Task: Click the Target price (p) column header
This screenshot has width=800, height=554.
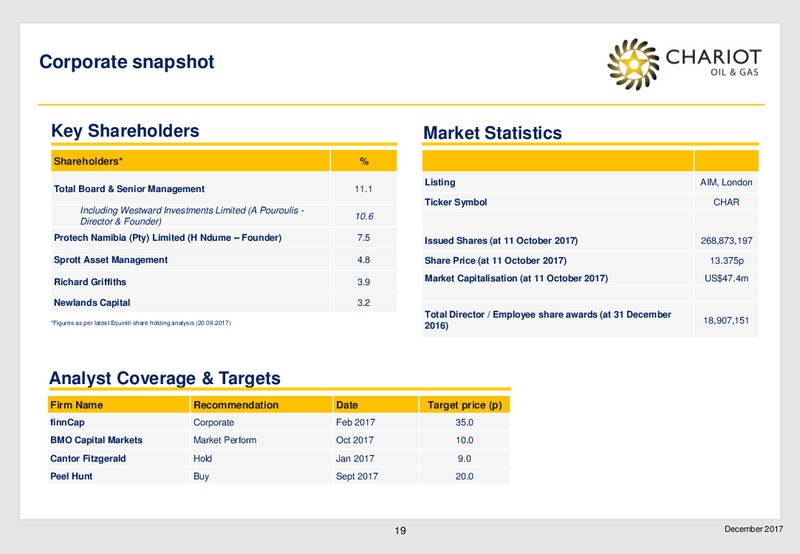Action: click(465, 405)
